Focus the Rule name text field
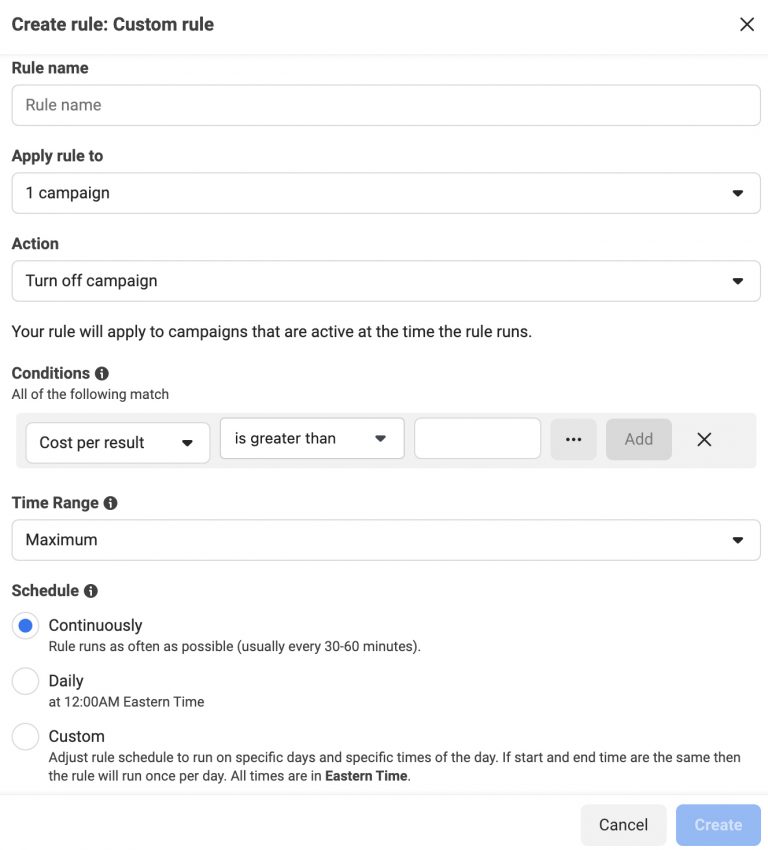The width and height of the screenshot is (768, 850). click(385, 105)
